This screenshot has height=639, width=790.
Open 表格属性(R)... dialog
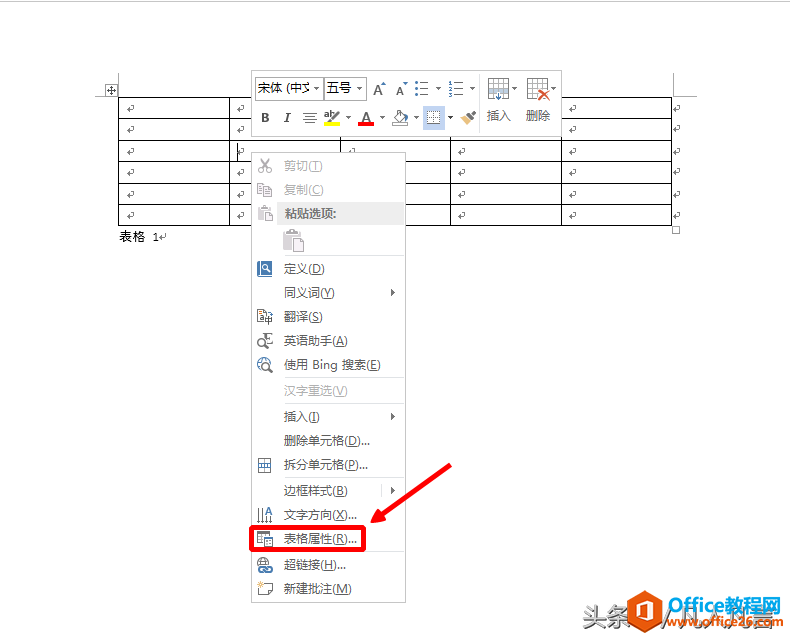coord(328,539)
